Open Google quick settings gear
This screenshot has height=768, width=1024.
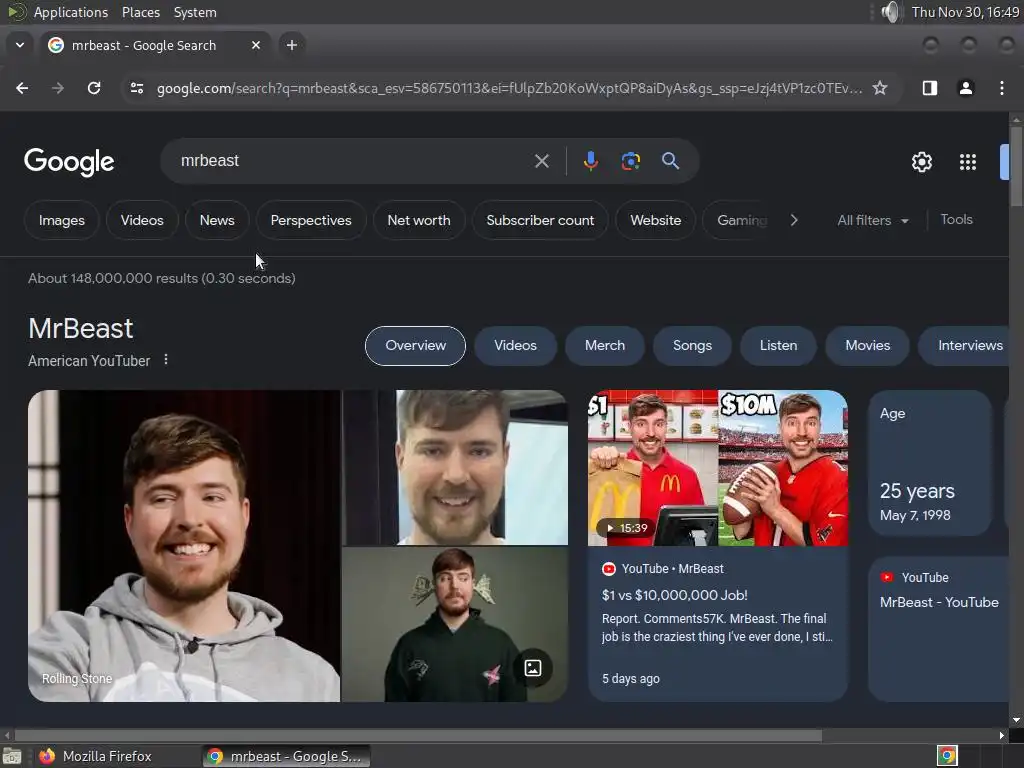pos(921,162)
